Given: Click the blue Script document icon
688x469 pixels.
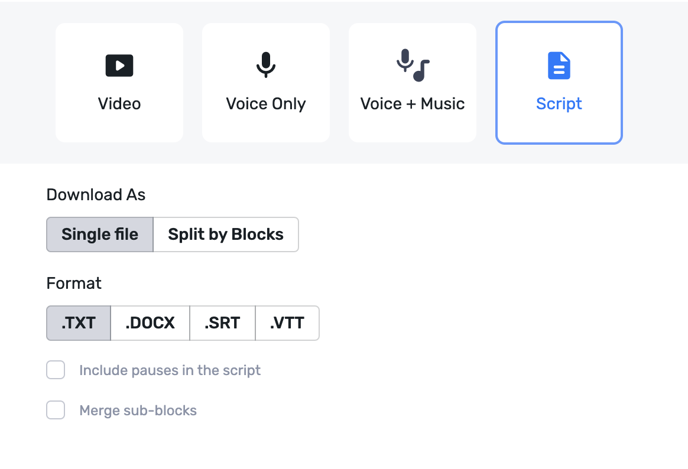Looking at the screenshot, I should 559,66.
